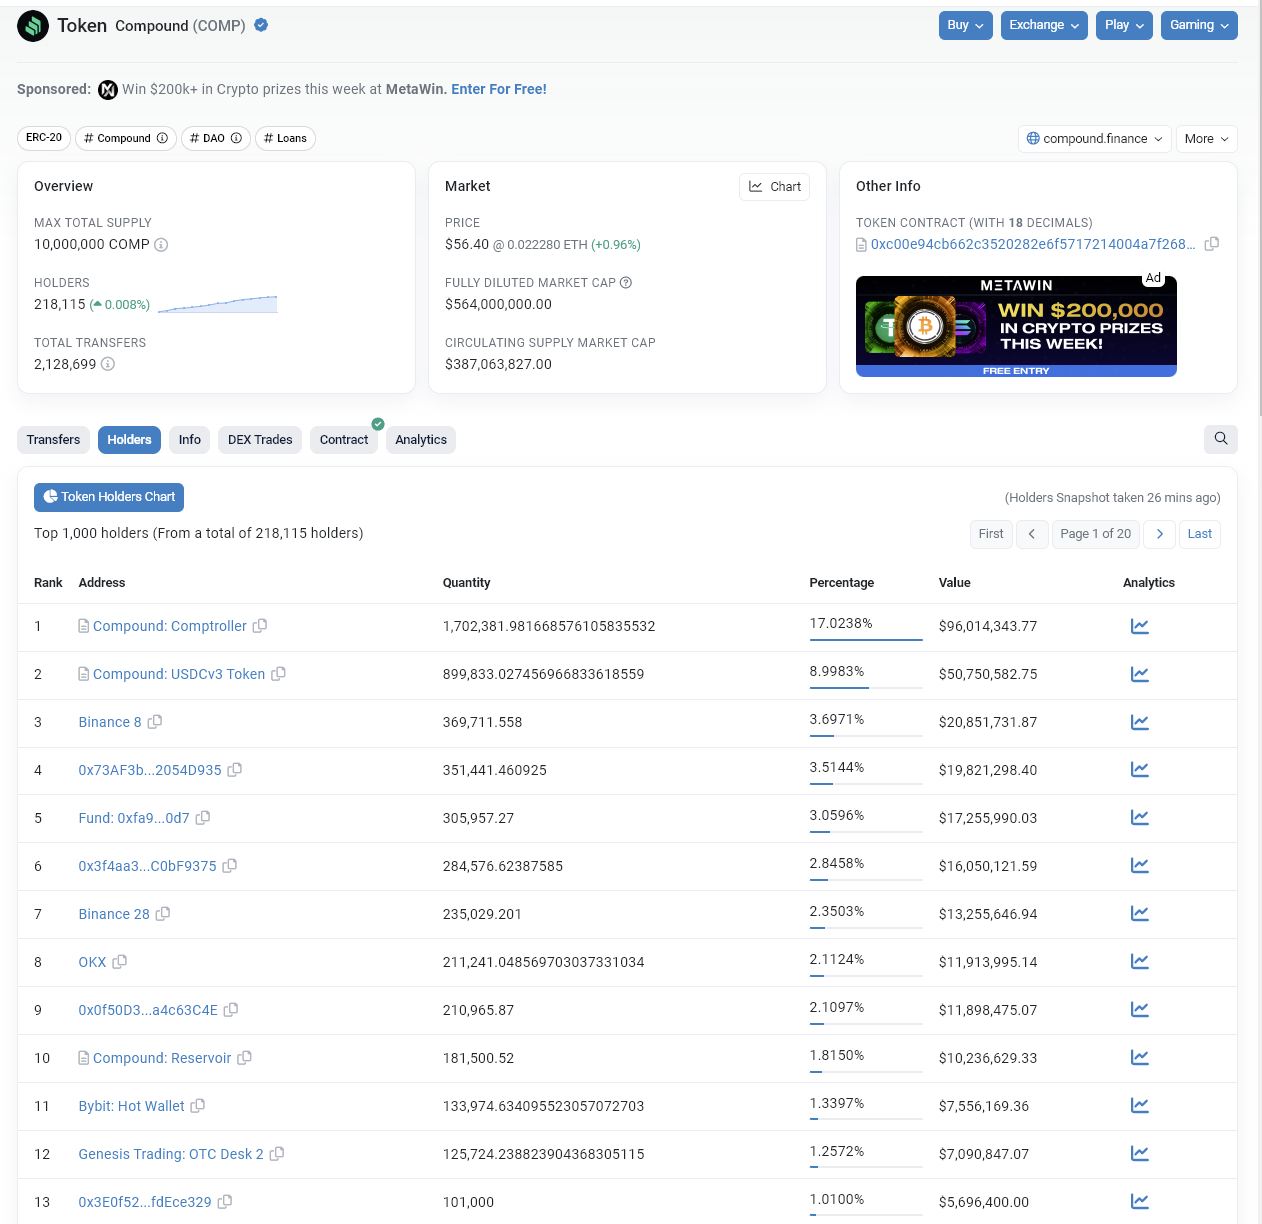Copy Fund: 0xfa9...0d7 address
The height and width of the screenshot is (1224, 1262).
(203, 818)
